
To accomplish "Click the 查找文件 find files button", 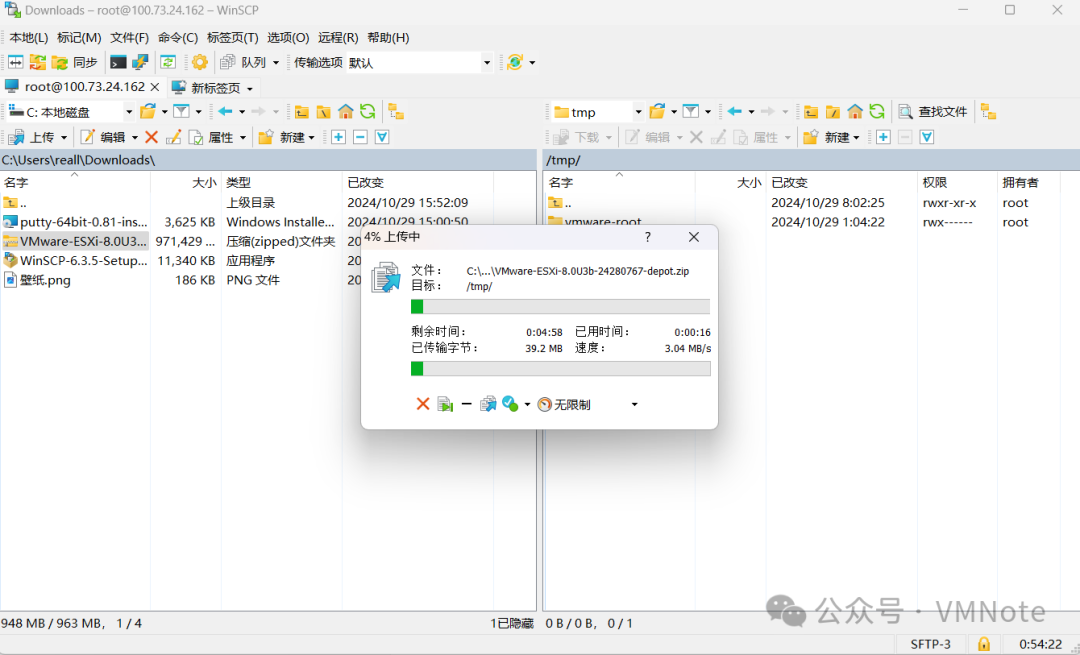I will (x=933, y=112).
